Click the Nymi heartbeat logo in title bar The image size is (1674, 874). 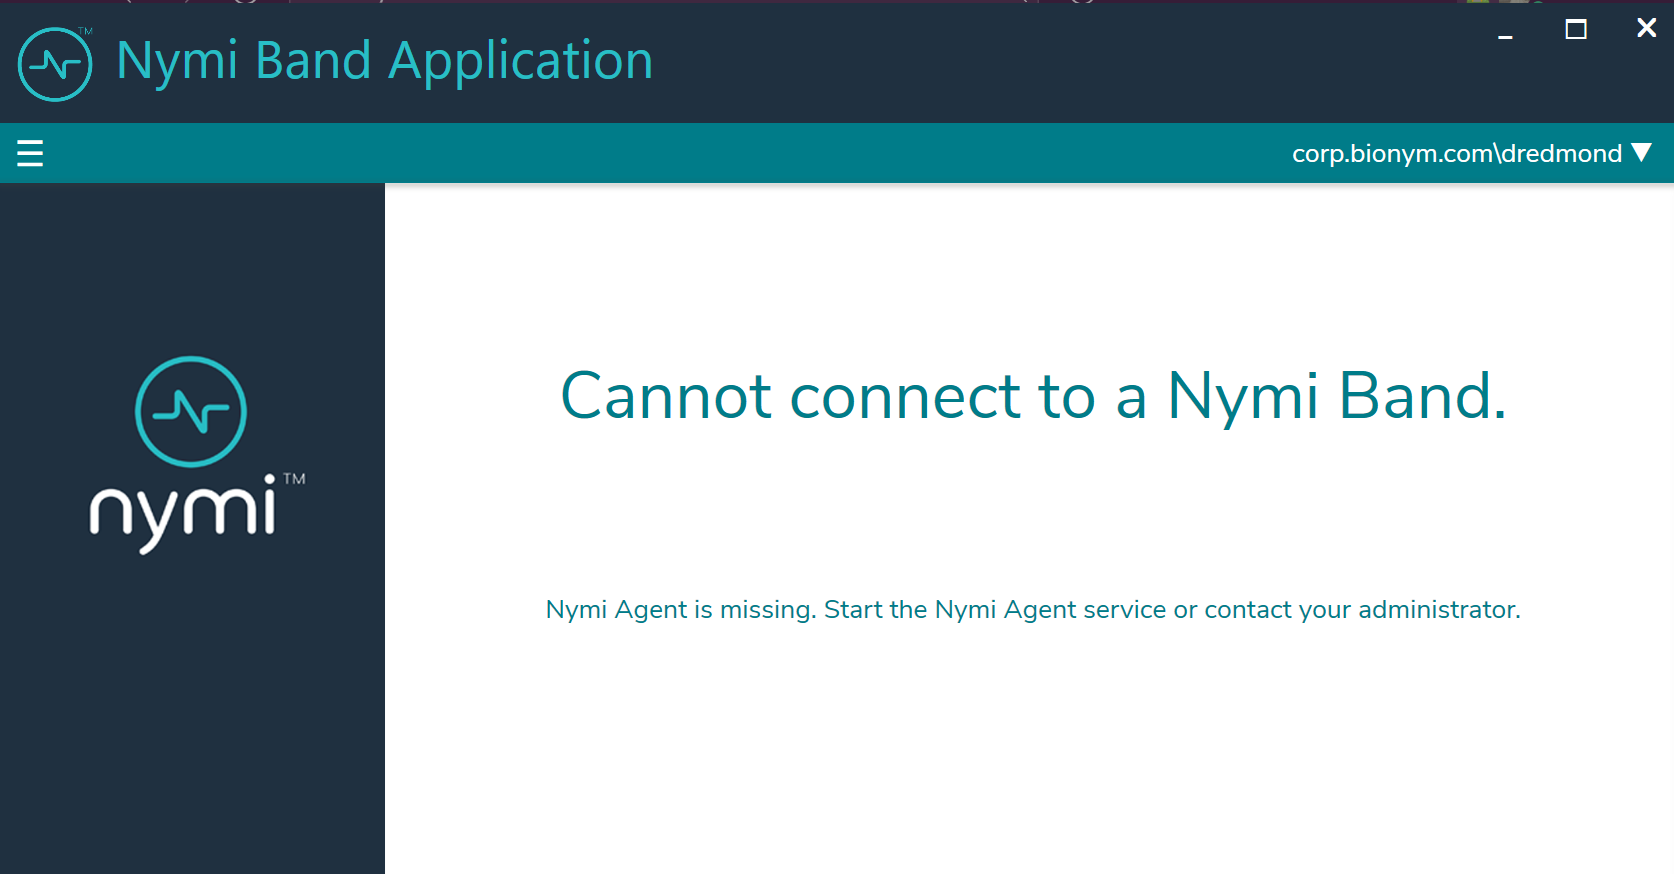55,64
